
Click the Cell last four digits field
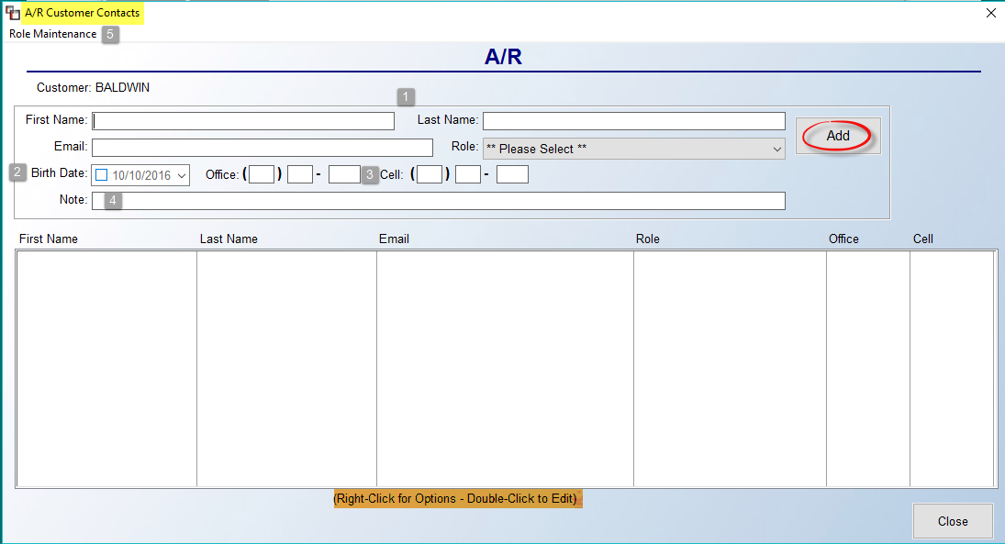point(512,174)
